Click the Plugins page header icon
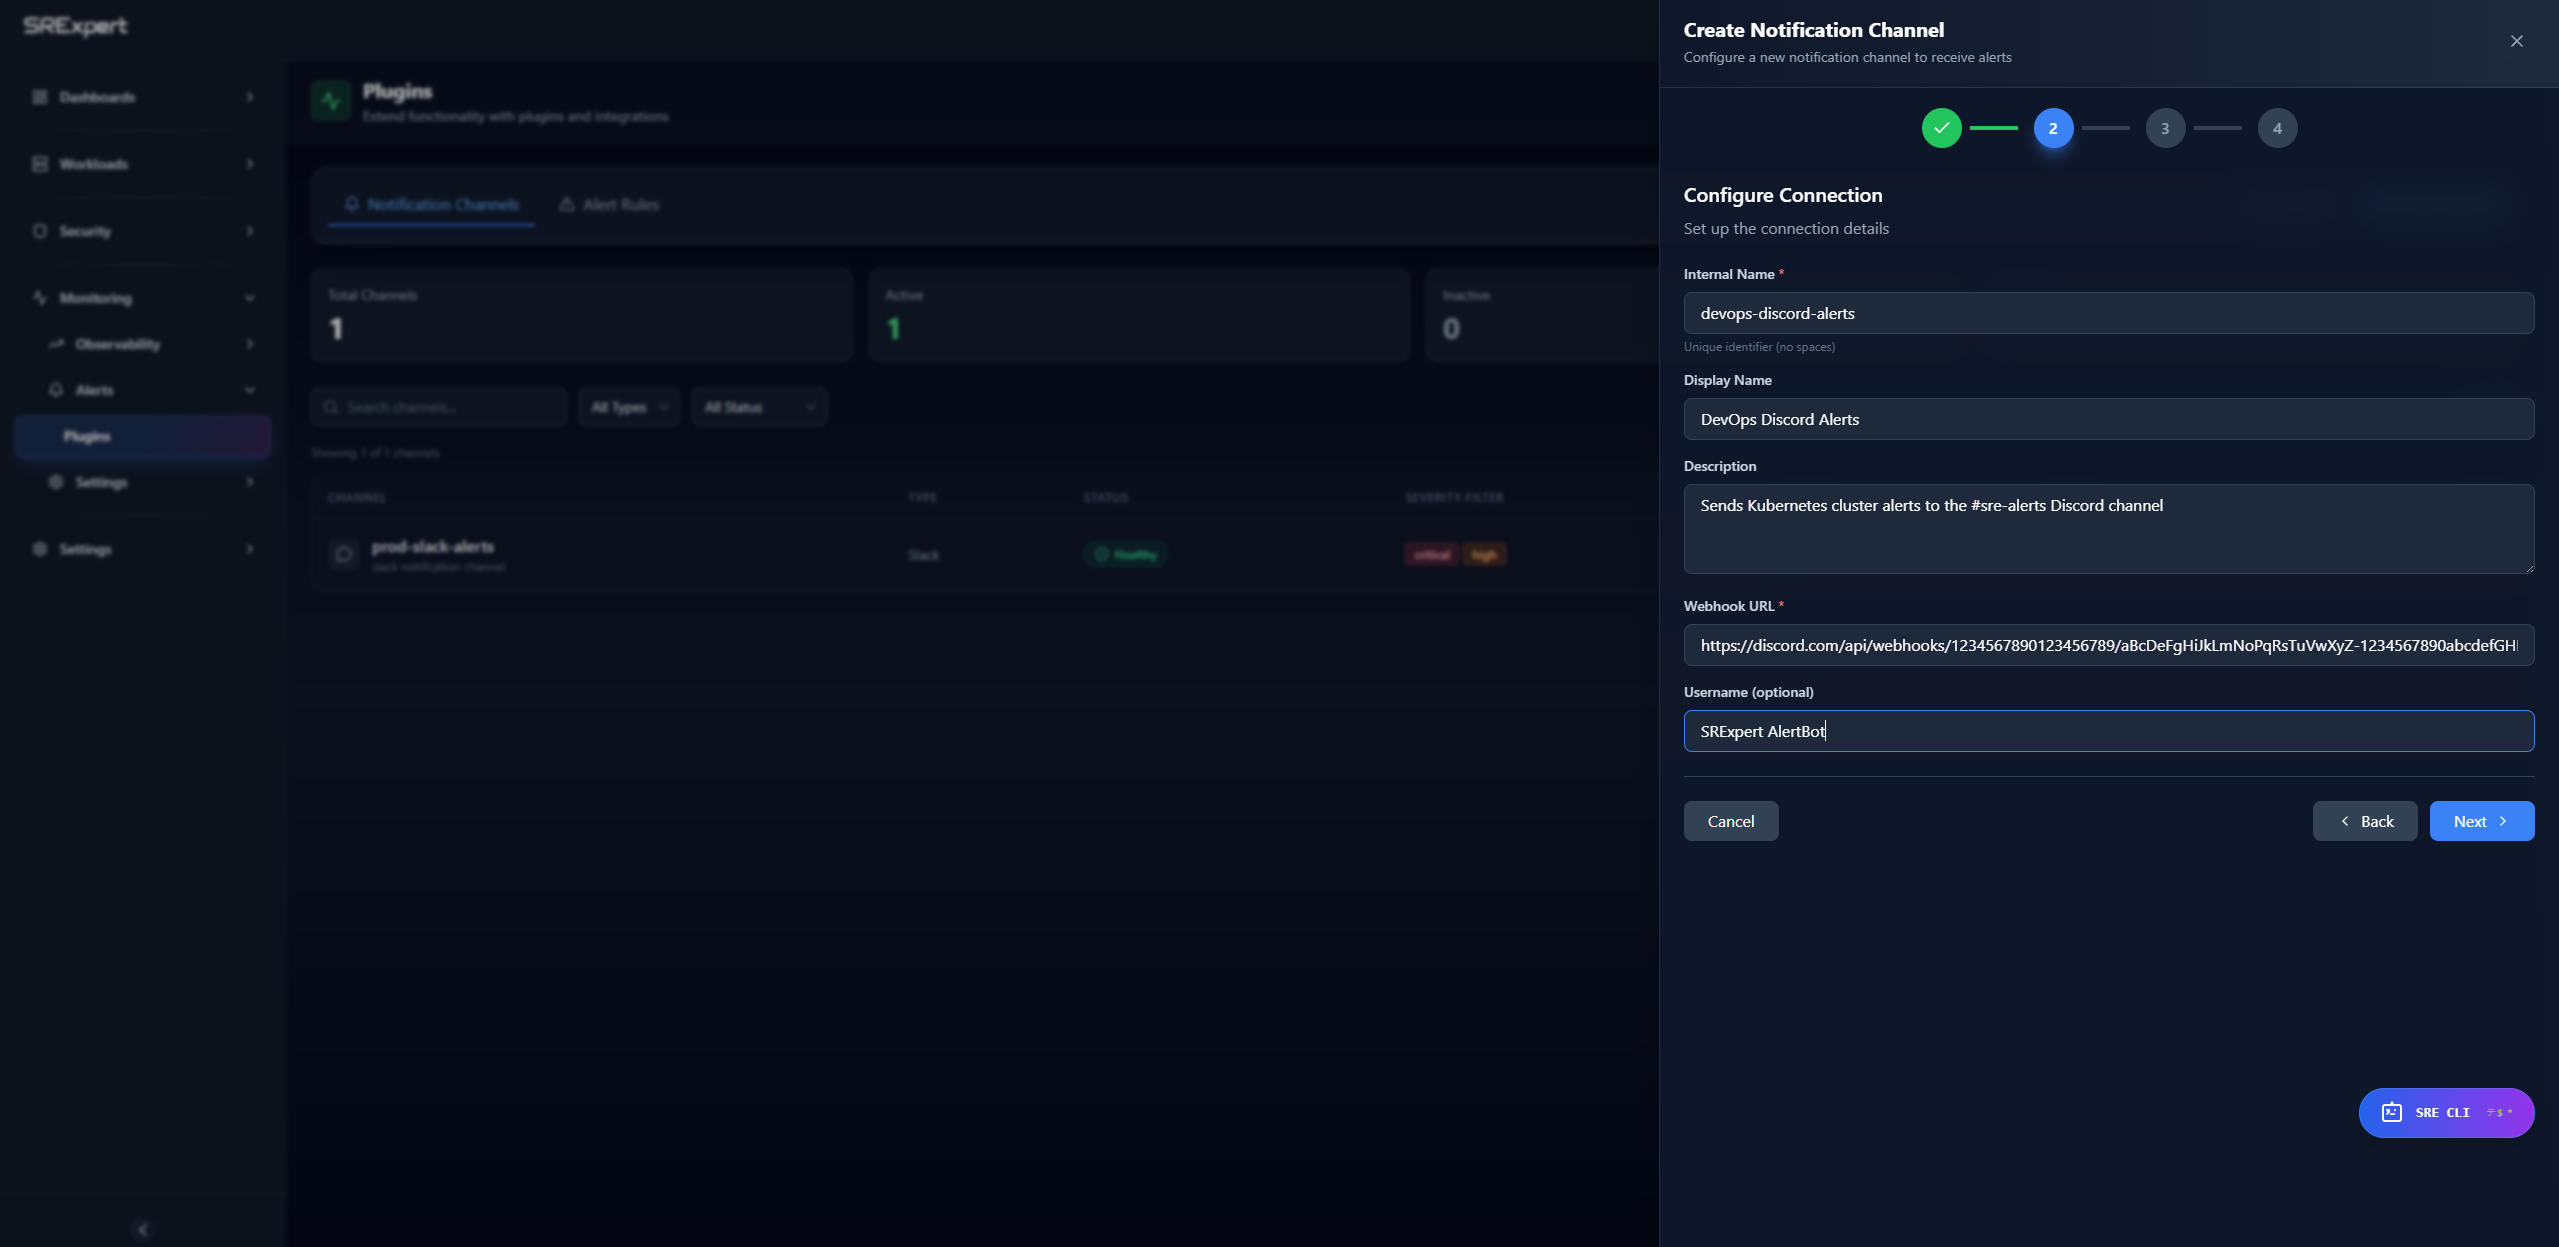Viewport: 2559px width, 1247px height. coord(330,100)
